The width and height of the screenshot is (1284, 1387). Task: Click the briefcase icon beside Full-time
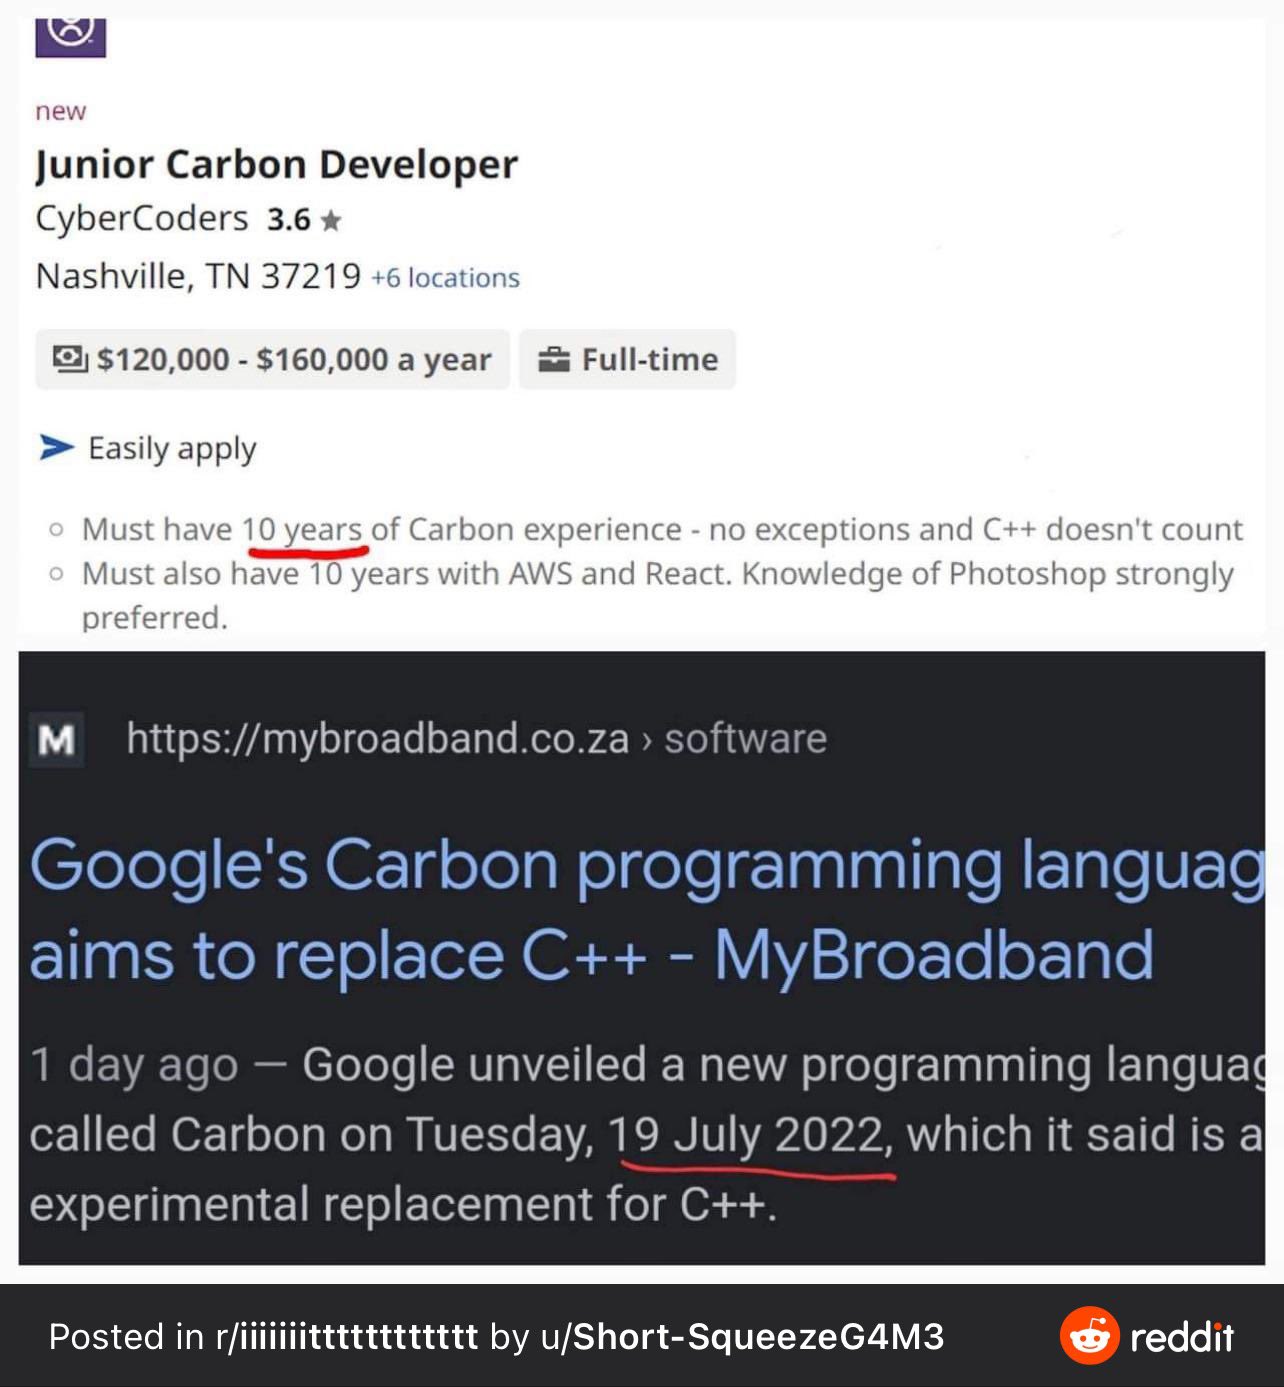[x=554, y=359]
